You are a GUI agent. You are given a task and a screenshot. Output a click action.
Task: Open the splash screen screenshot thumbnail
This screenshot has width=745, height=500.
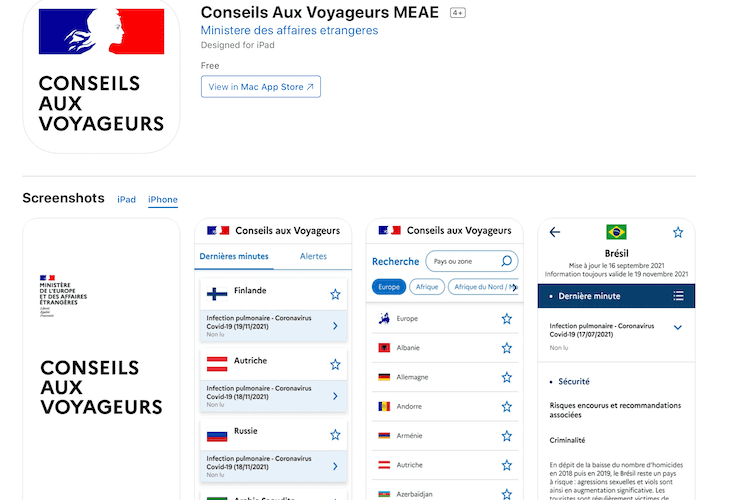[x=101, y=359]
